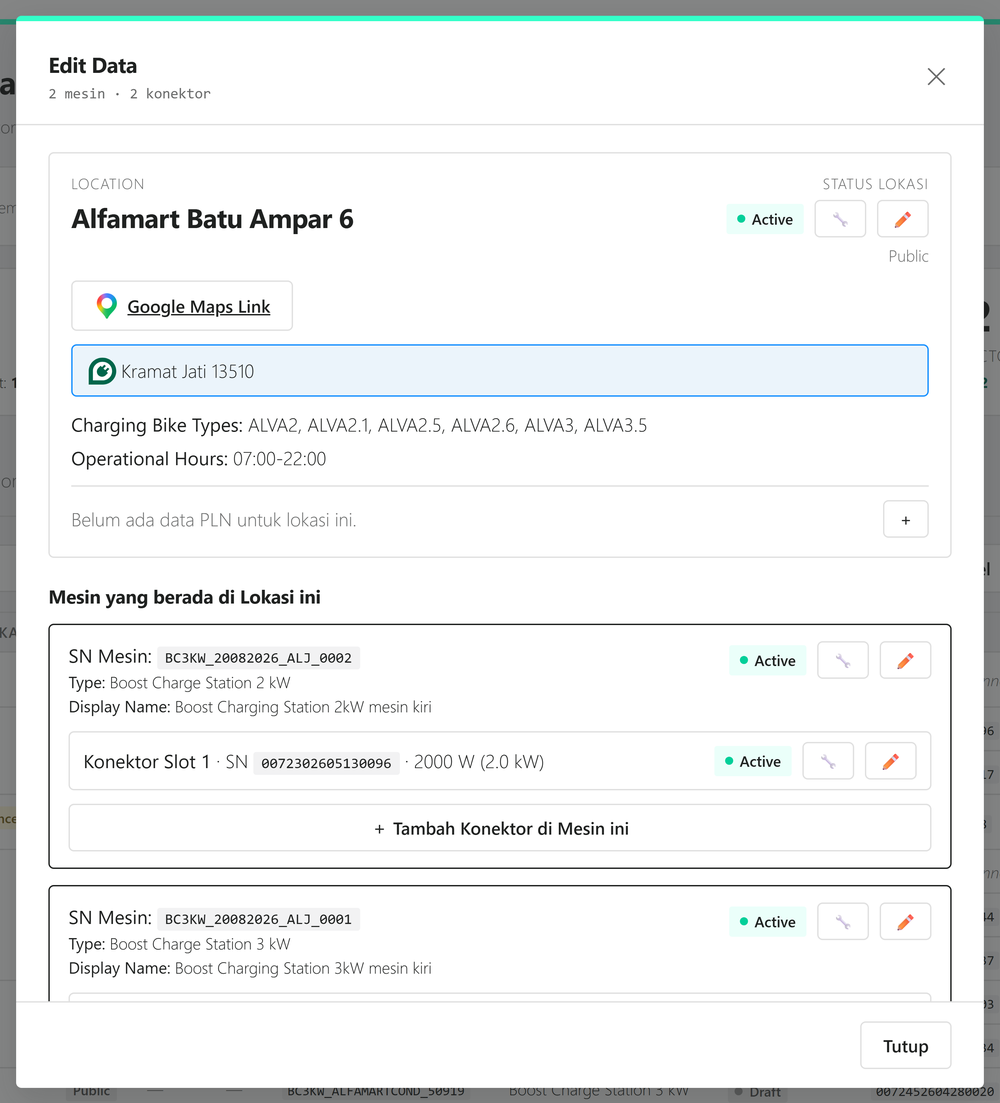
Task: Click Active status of machine ALJ_0002
Action: click(x=767, y=661)
